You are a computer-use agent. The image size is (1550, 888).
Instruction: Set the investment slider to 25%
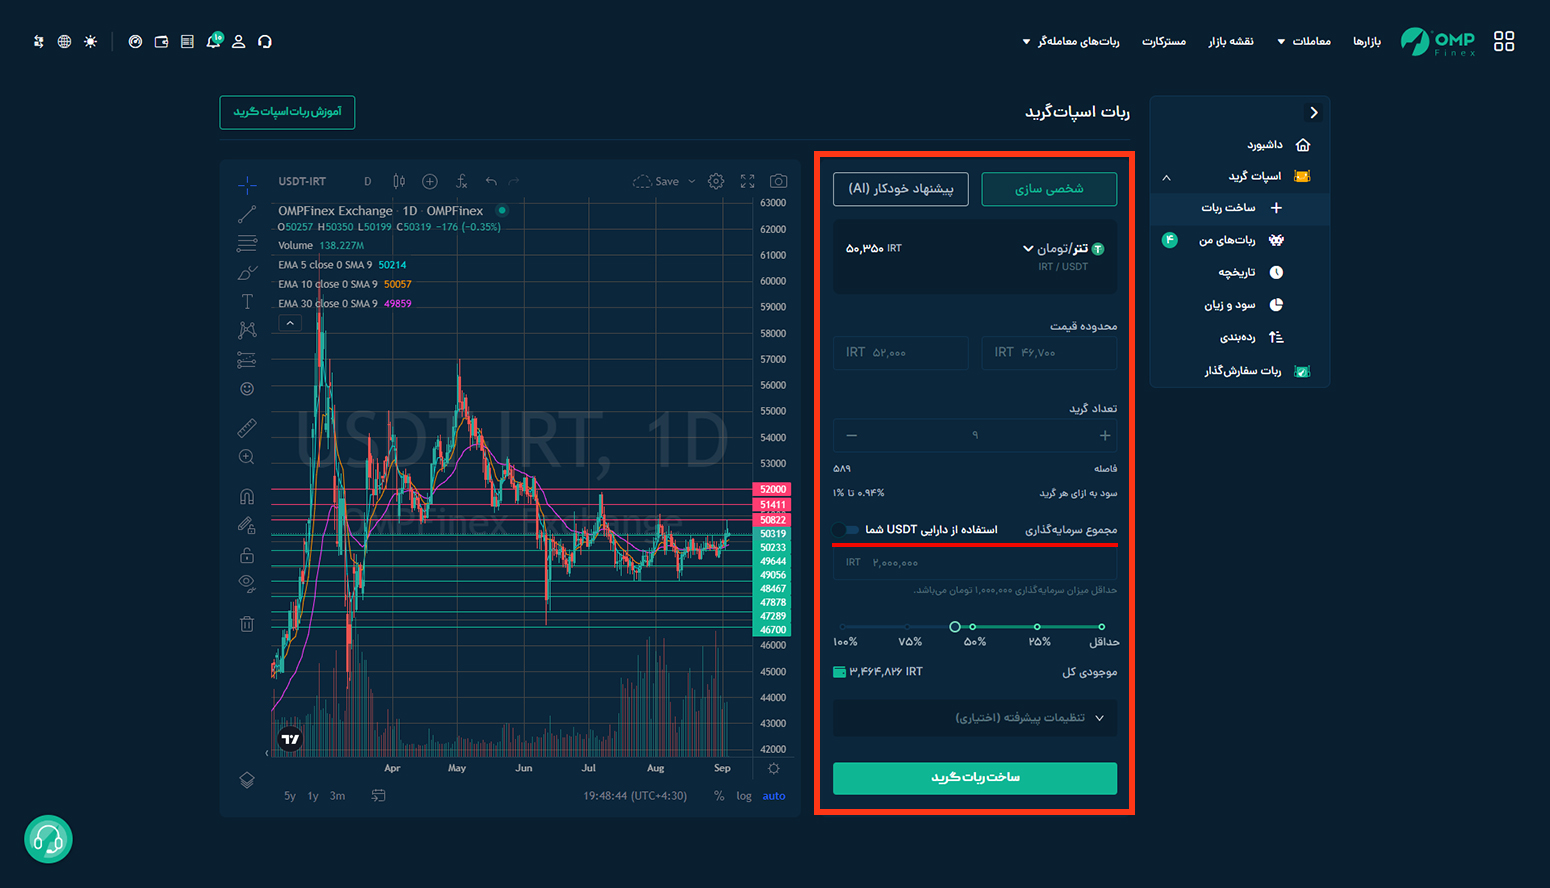coord(1037,627)
